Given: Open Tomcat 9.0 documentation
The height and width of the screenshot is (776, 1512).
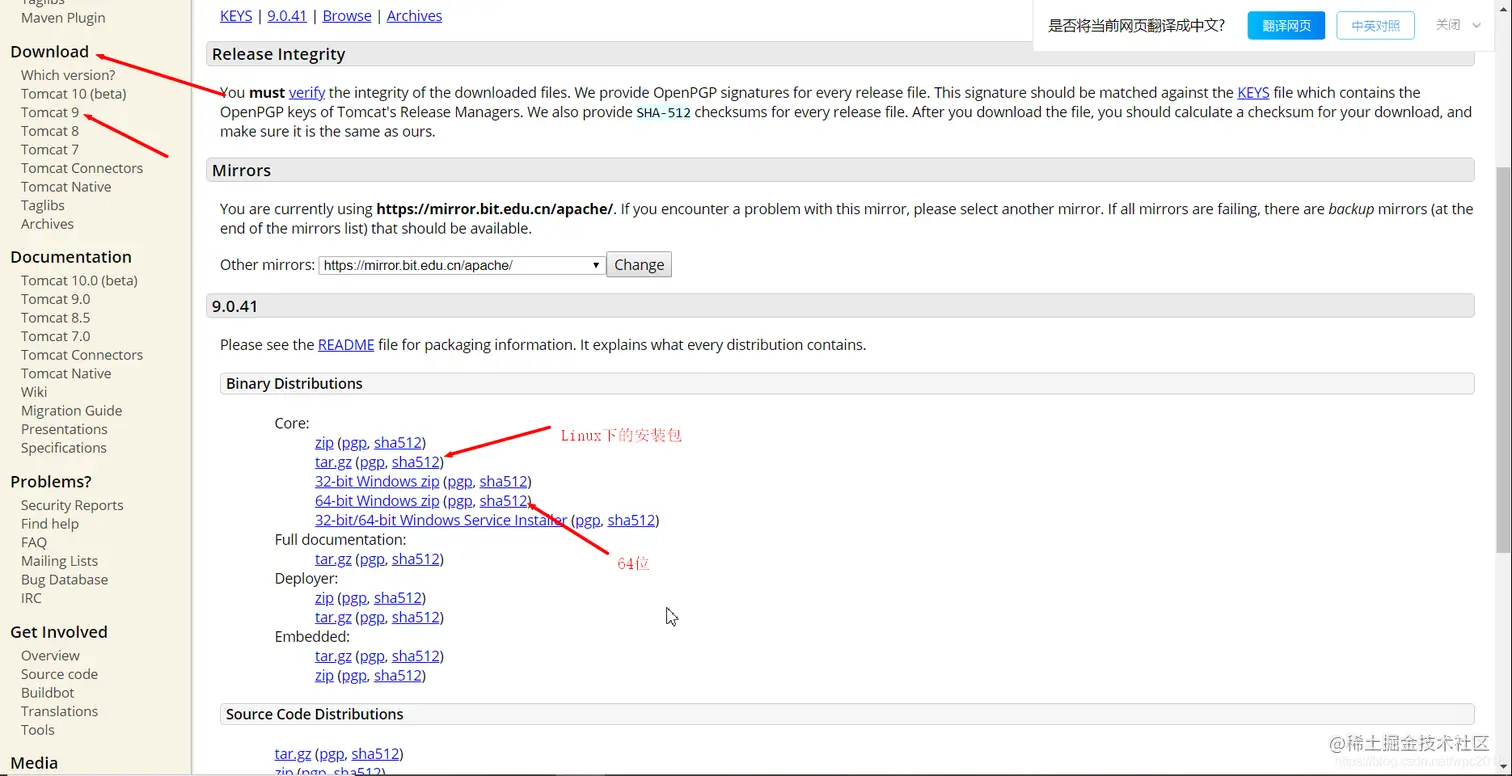Looking at the screenshot, I should [55, 299].
